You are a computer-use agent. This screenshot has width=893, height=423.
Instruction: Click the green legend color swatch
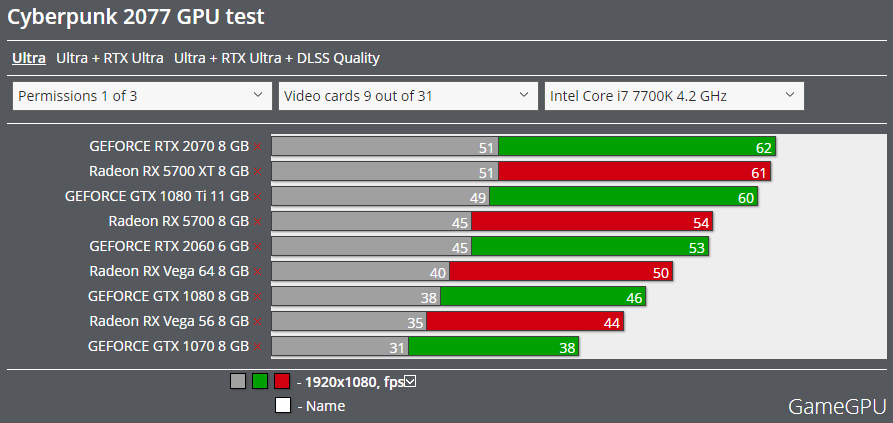260,381
